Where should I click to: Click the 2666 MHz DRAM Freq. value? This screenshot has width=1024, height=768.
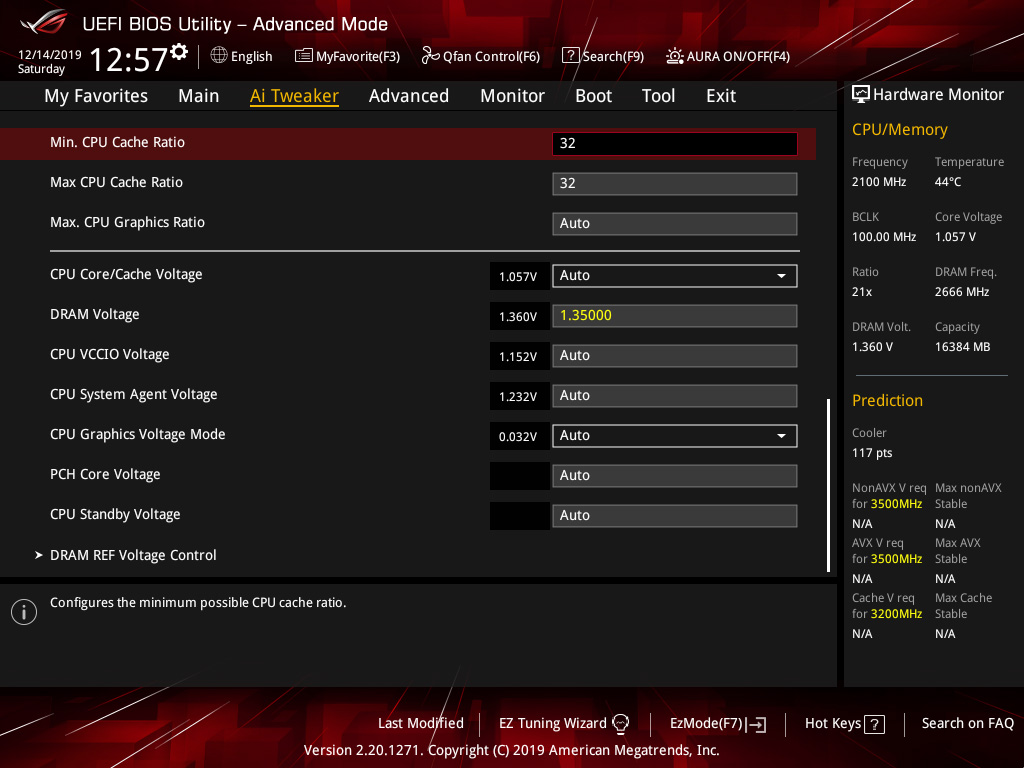(x=962, y=292)
